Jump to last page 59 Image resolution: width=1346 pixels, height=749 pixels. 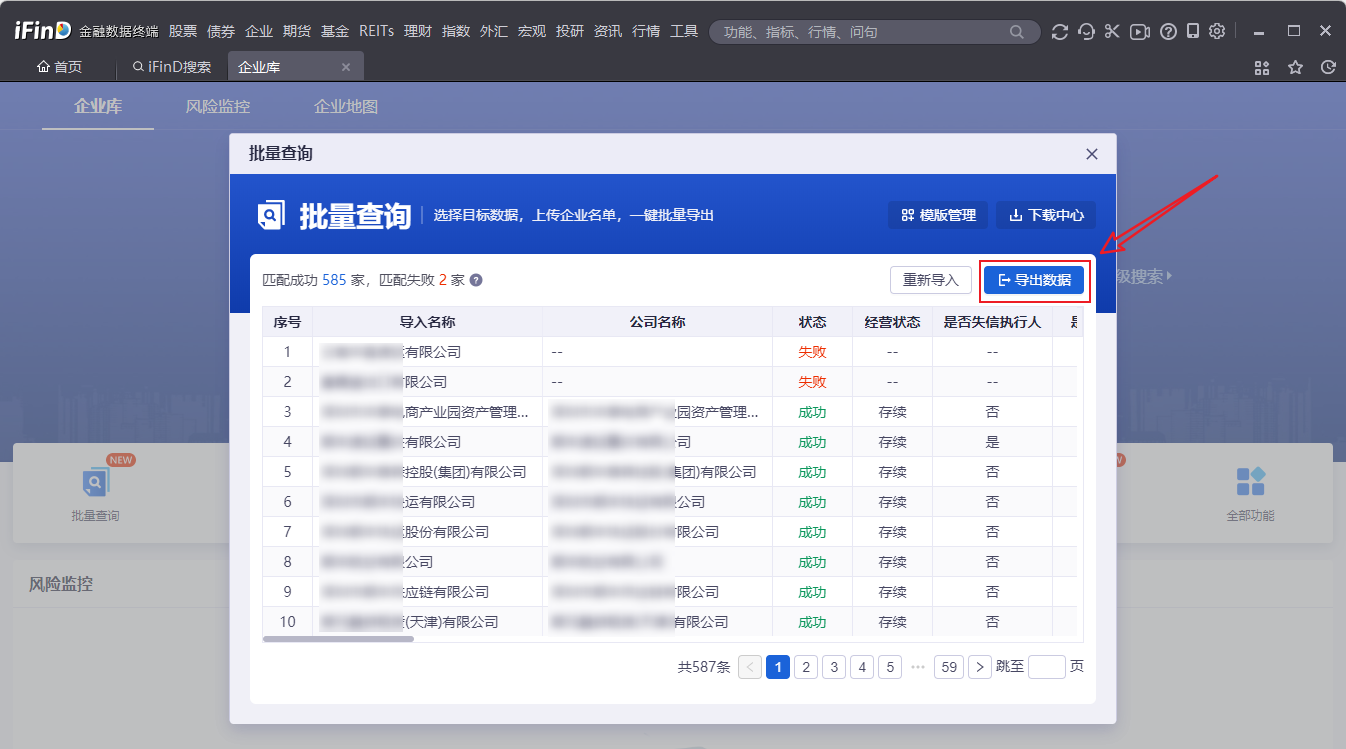pyautogui.click(x=949, y=667)
